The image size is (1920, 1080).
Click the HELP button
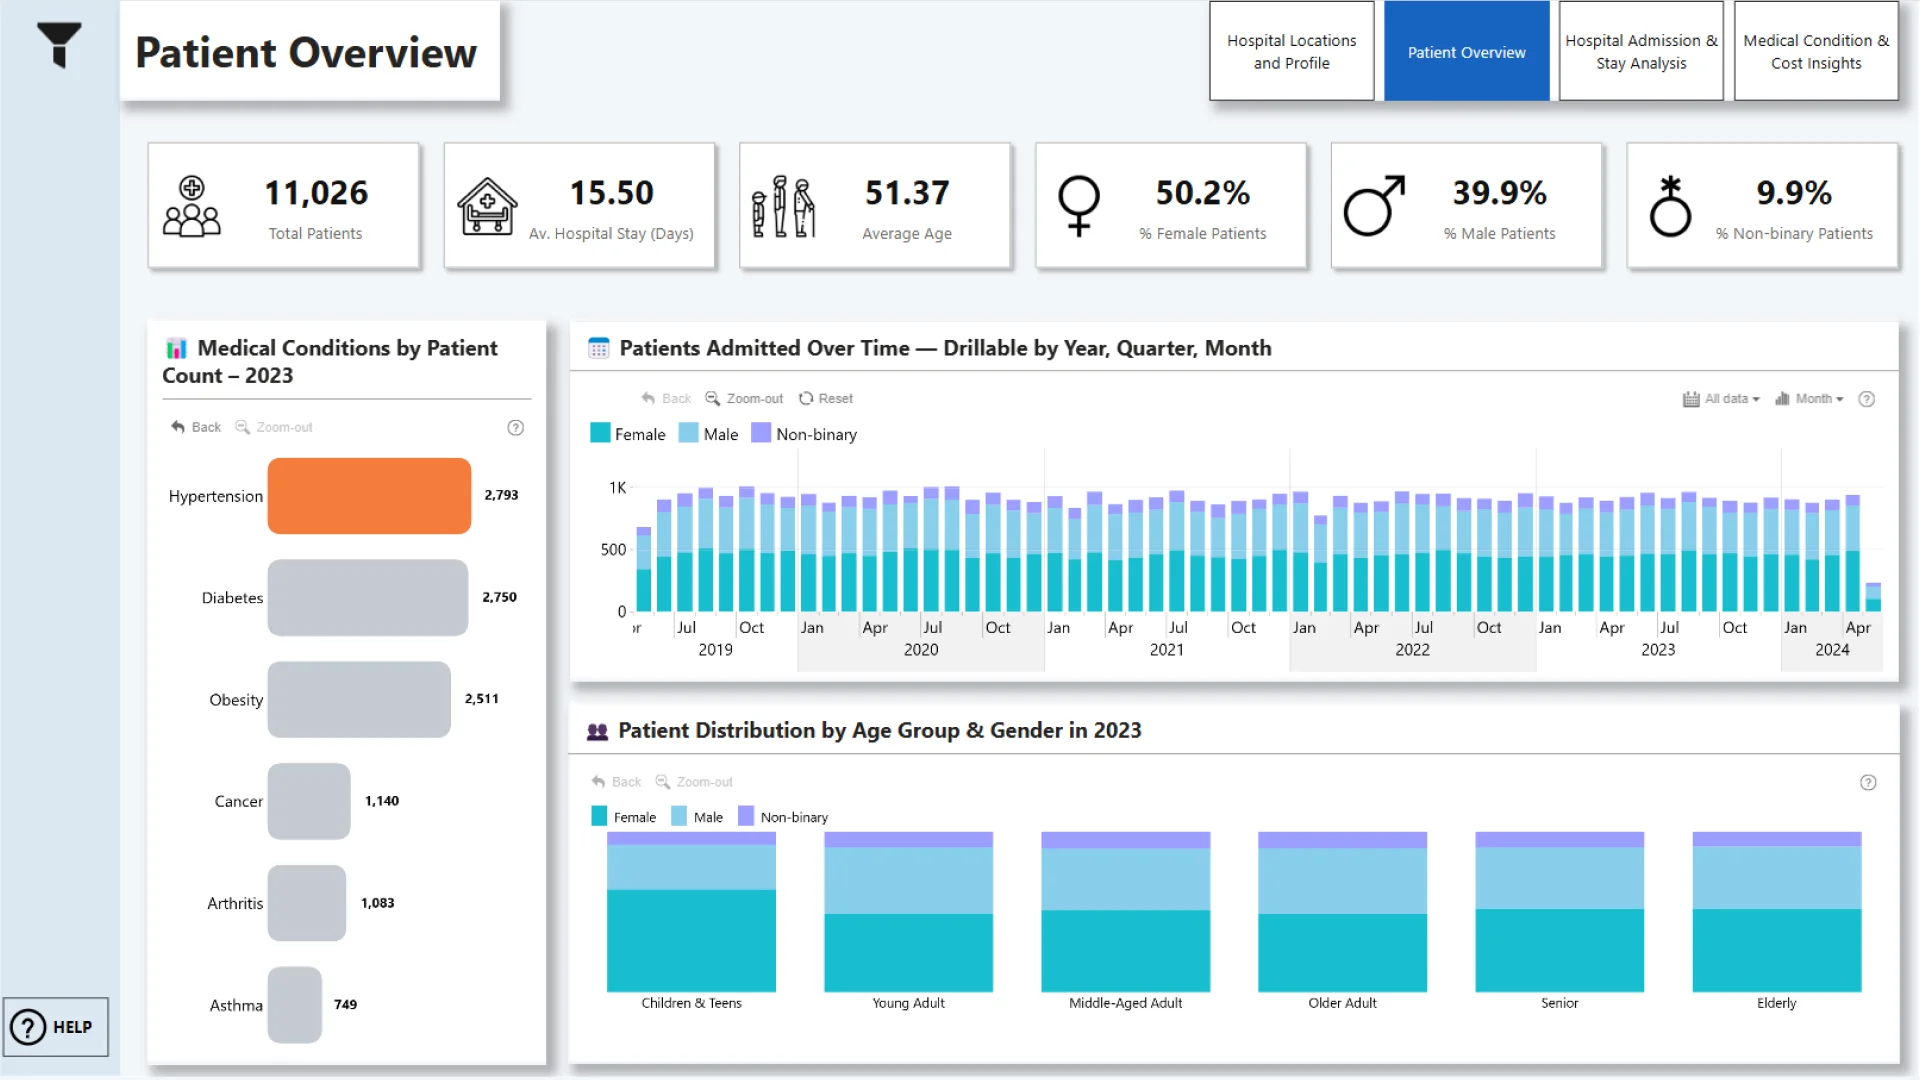56,1027
